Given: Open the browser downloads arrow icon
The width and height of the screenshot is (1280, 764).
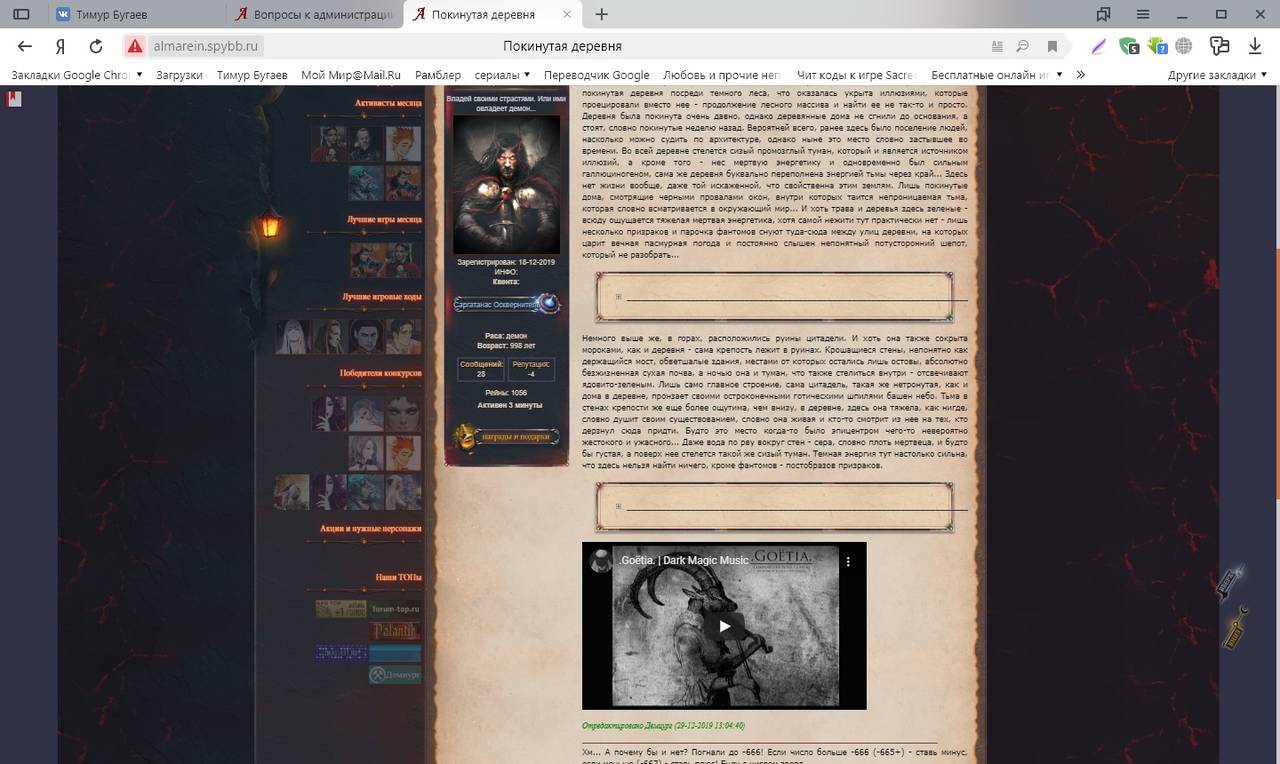Looking at the screenshot, I should 1254,46.
